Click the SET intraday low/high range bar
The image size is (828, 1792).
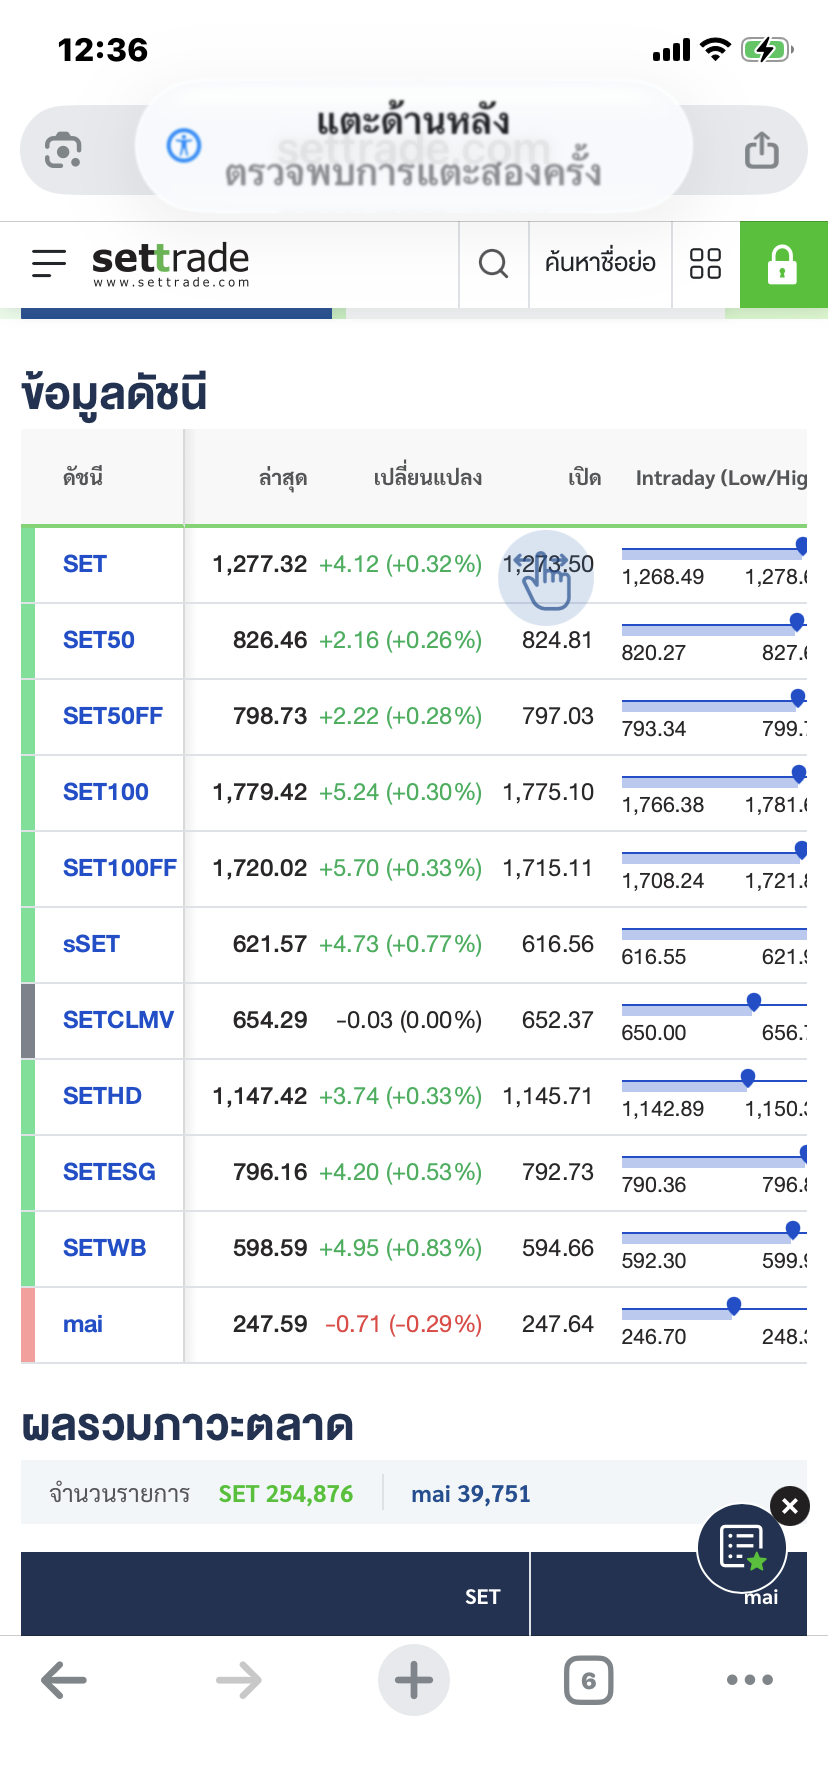(712, 552)
